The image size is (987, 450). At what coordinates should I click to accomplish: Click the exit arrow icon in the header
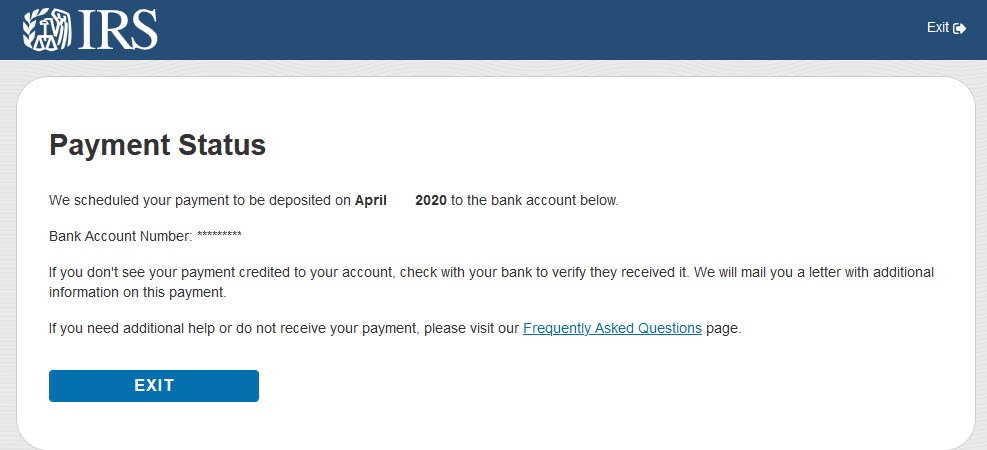pyautogui.click(x=960, y=29)
